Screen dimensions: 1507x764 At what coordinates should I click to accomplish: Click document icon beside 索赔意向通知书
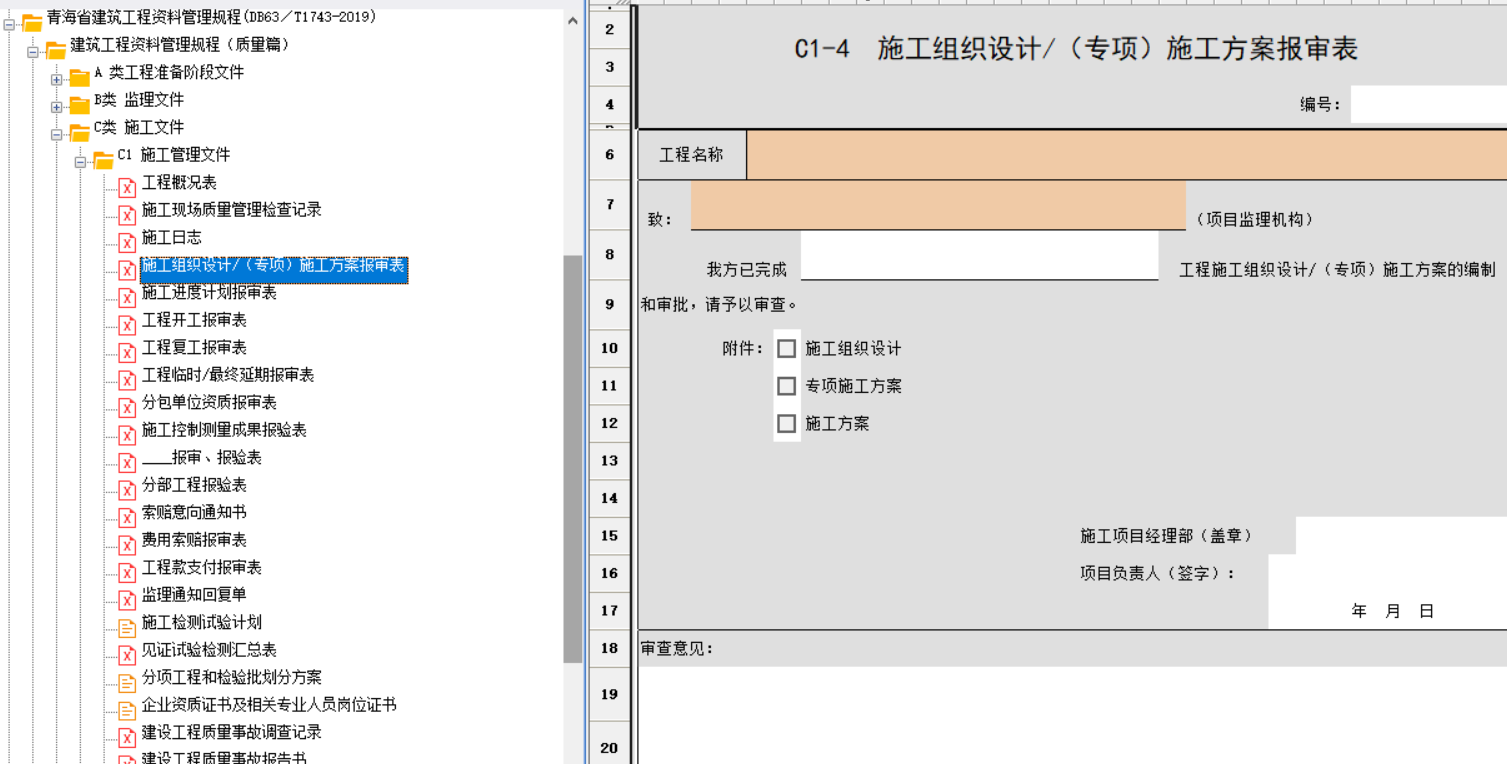pos(127,516)
